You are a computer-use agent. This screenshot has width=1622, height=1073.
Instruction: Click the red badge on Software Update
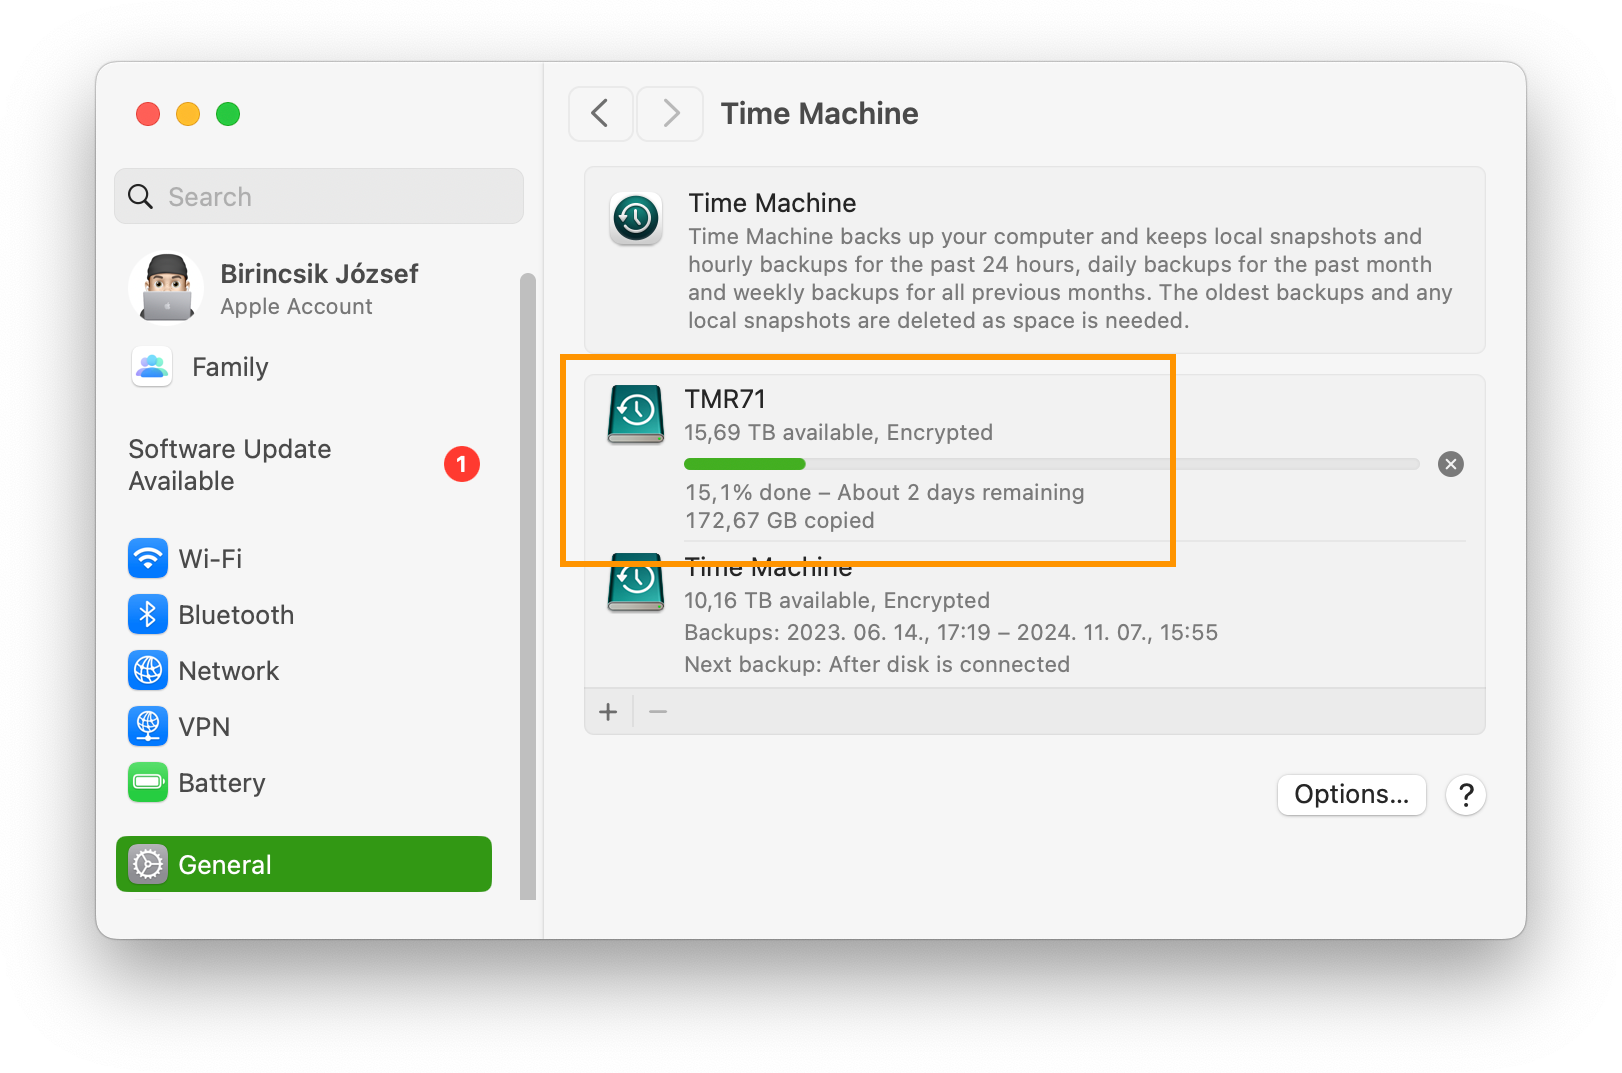[x=461, y=464]
